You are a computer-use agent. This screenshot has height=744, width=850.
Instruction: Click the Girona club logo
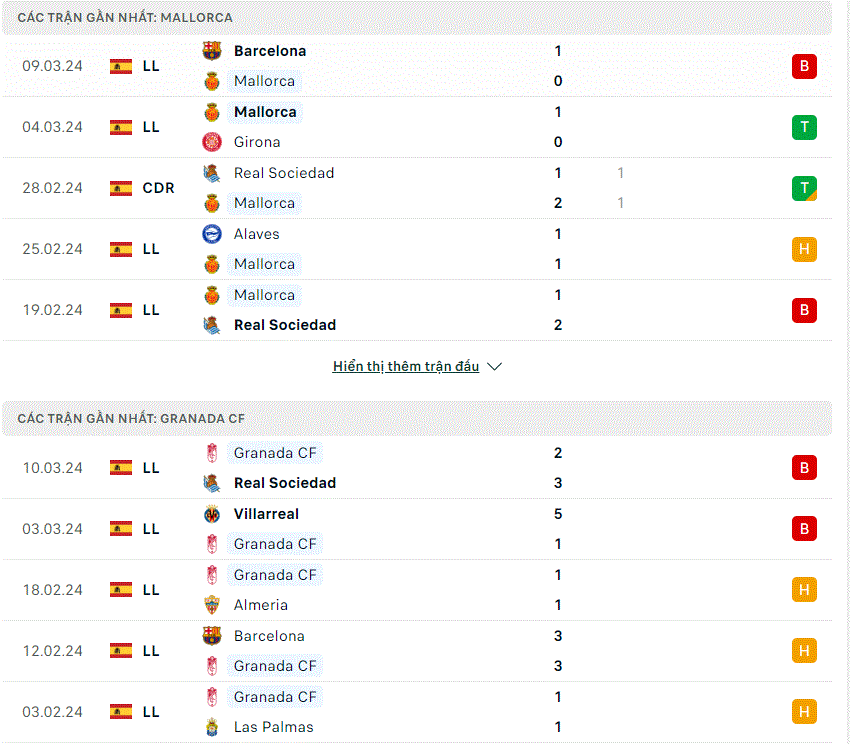(x=212, y=142)
